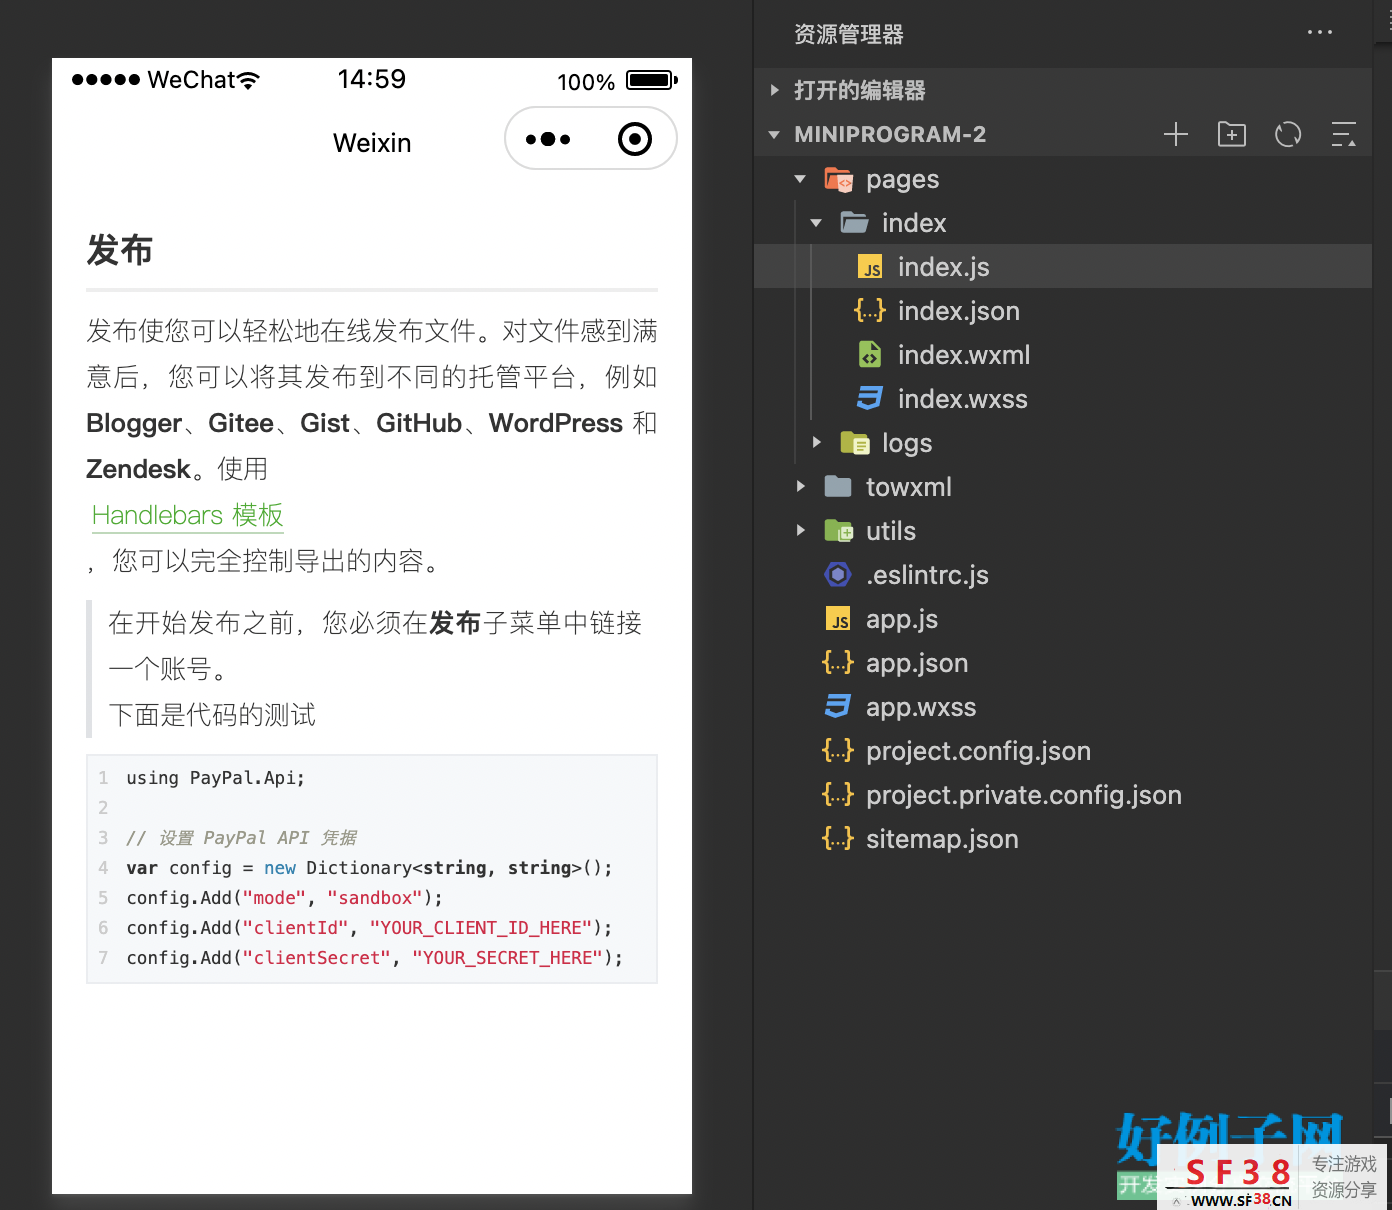1392x1210 pixels.
Task: Click the braces icon of project.config.json
Action: point(838,751)
